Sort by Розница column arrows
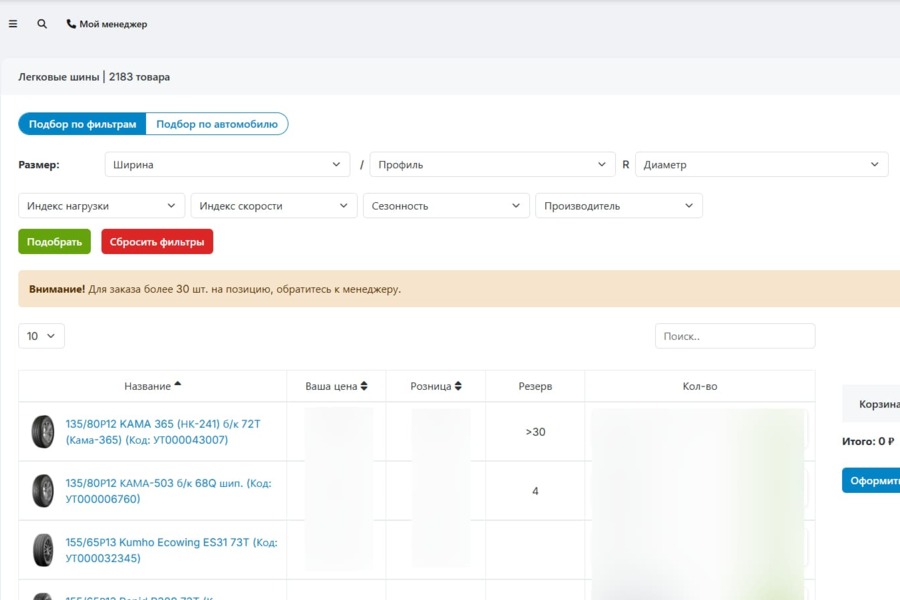This screenshot has height=600, width=900. coord(458,386)
